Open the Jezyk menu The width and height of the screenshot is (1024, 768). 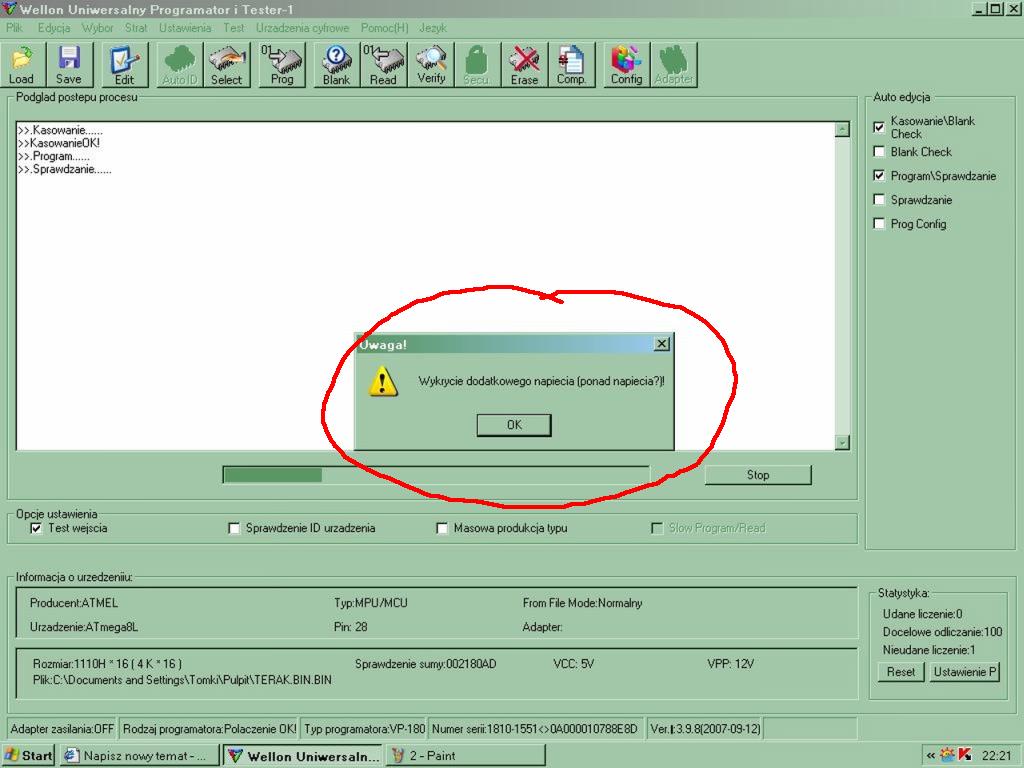click(432, 28)
